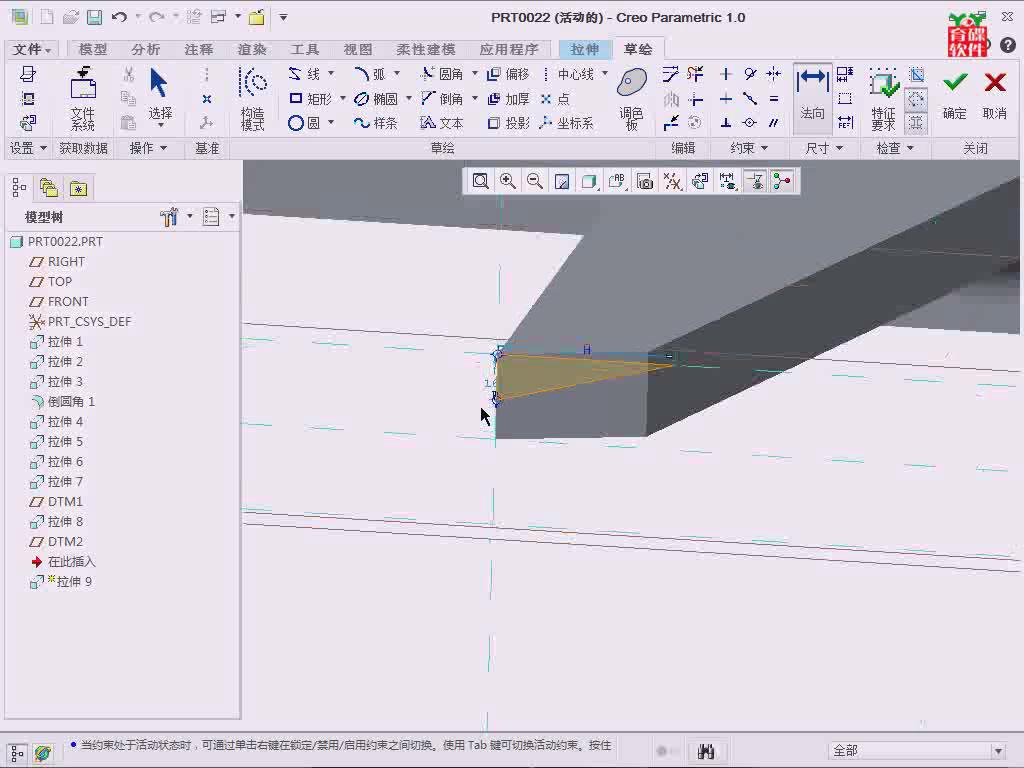Screen dimensions: 1024x768
Task: Click the find binoculars icon in status bar
Action: coord(706,751)
